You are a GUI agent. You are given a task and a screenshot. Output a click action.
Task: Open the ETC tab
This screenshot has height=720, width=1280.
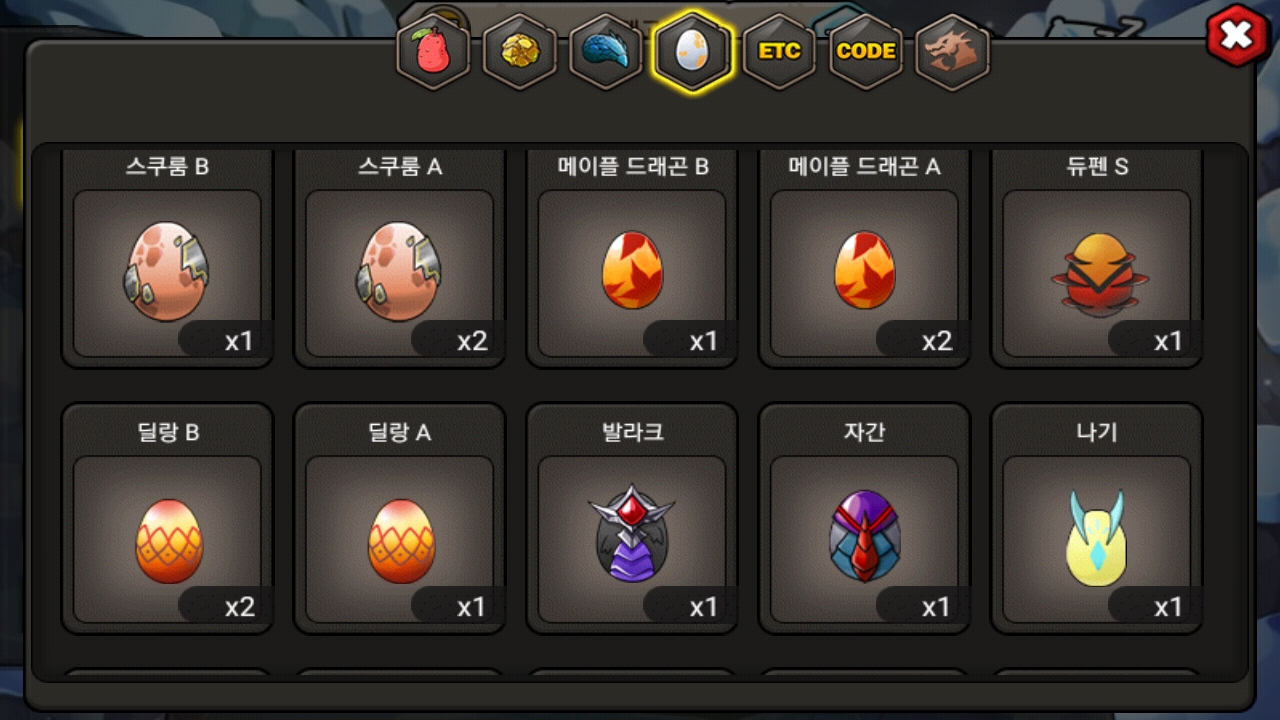(x=779, y=51)
